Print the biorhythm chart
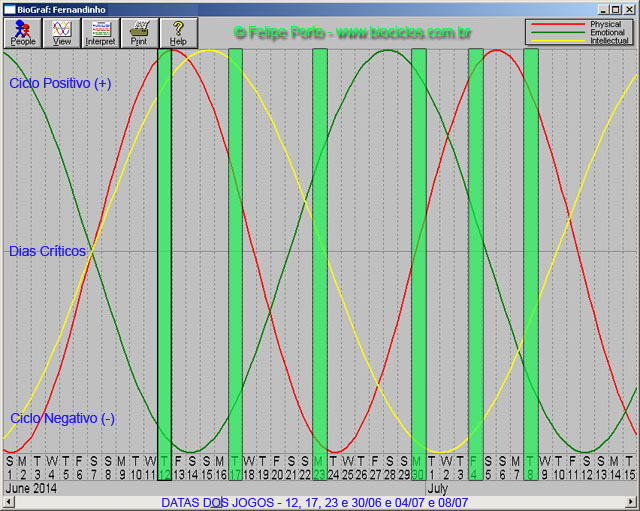This screenshot has height=511, width=640. 139,33
